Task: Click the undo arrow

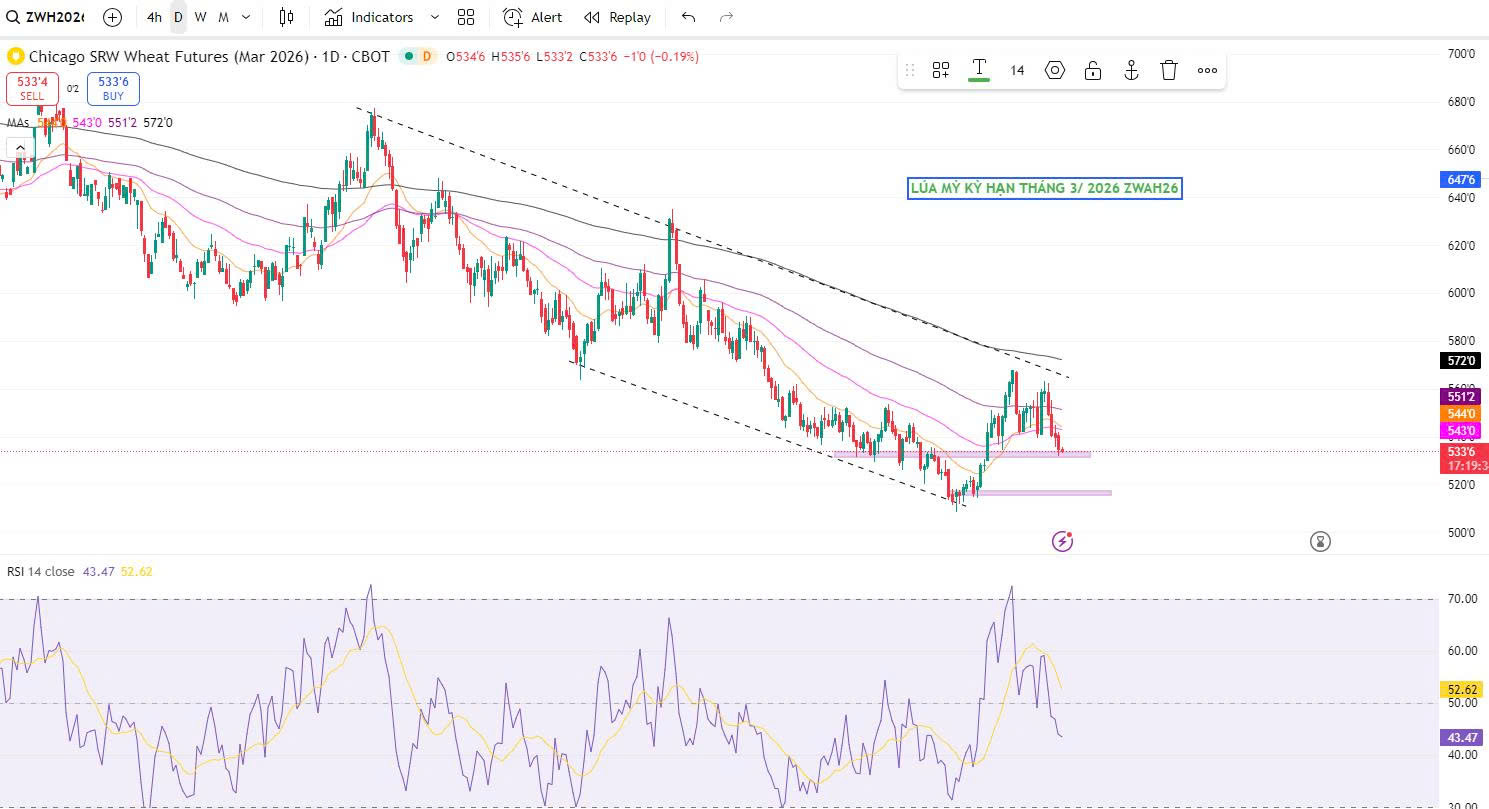Action: pos(688,17)
